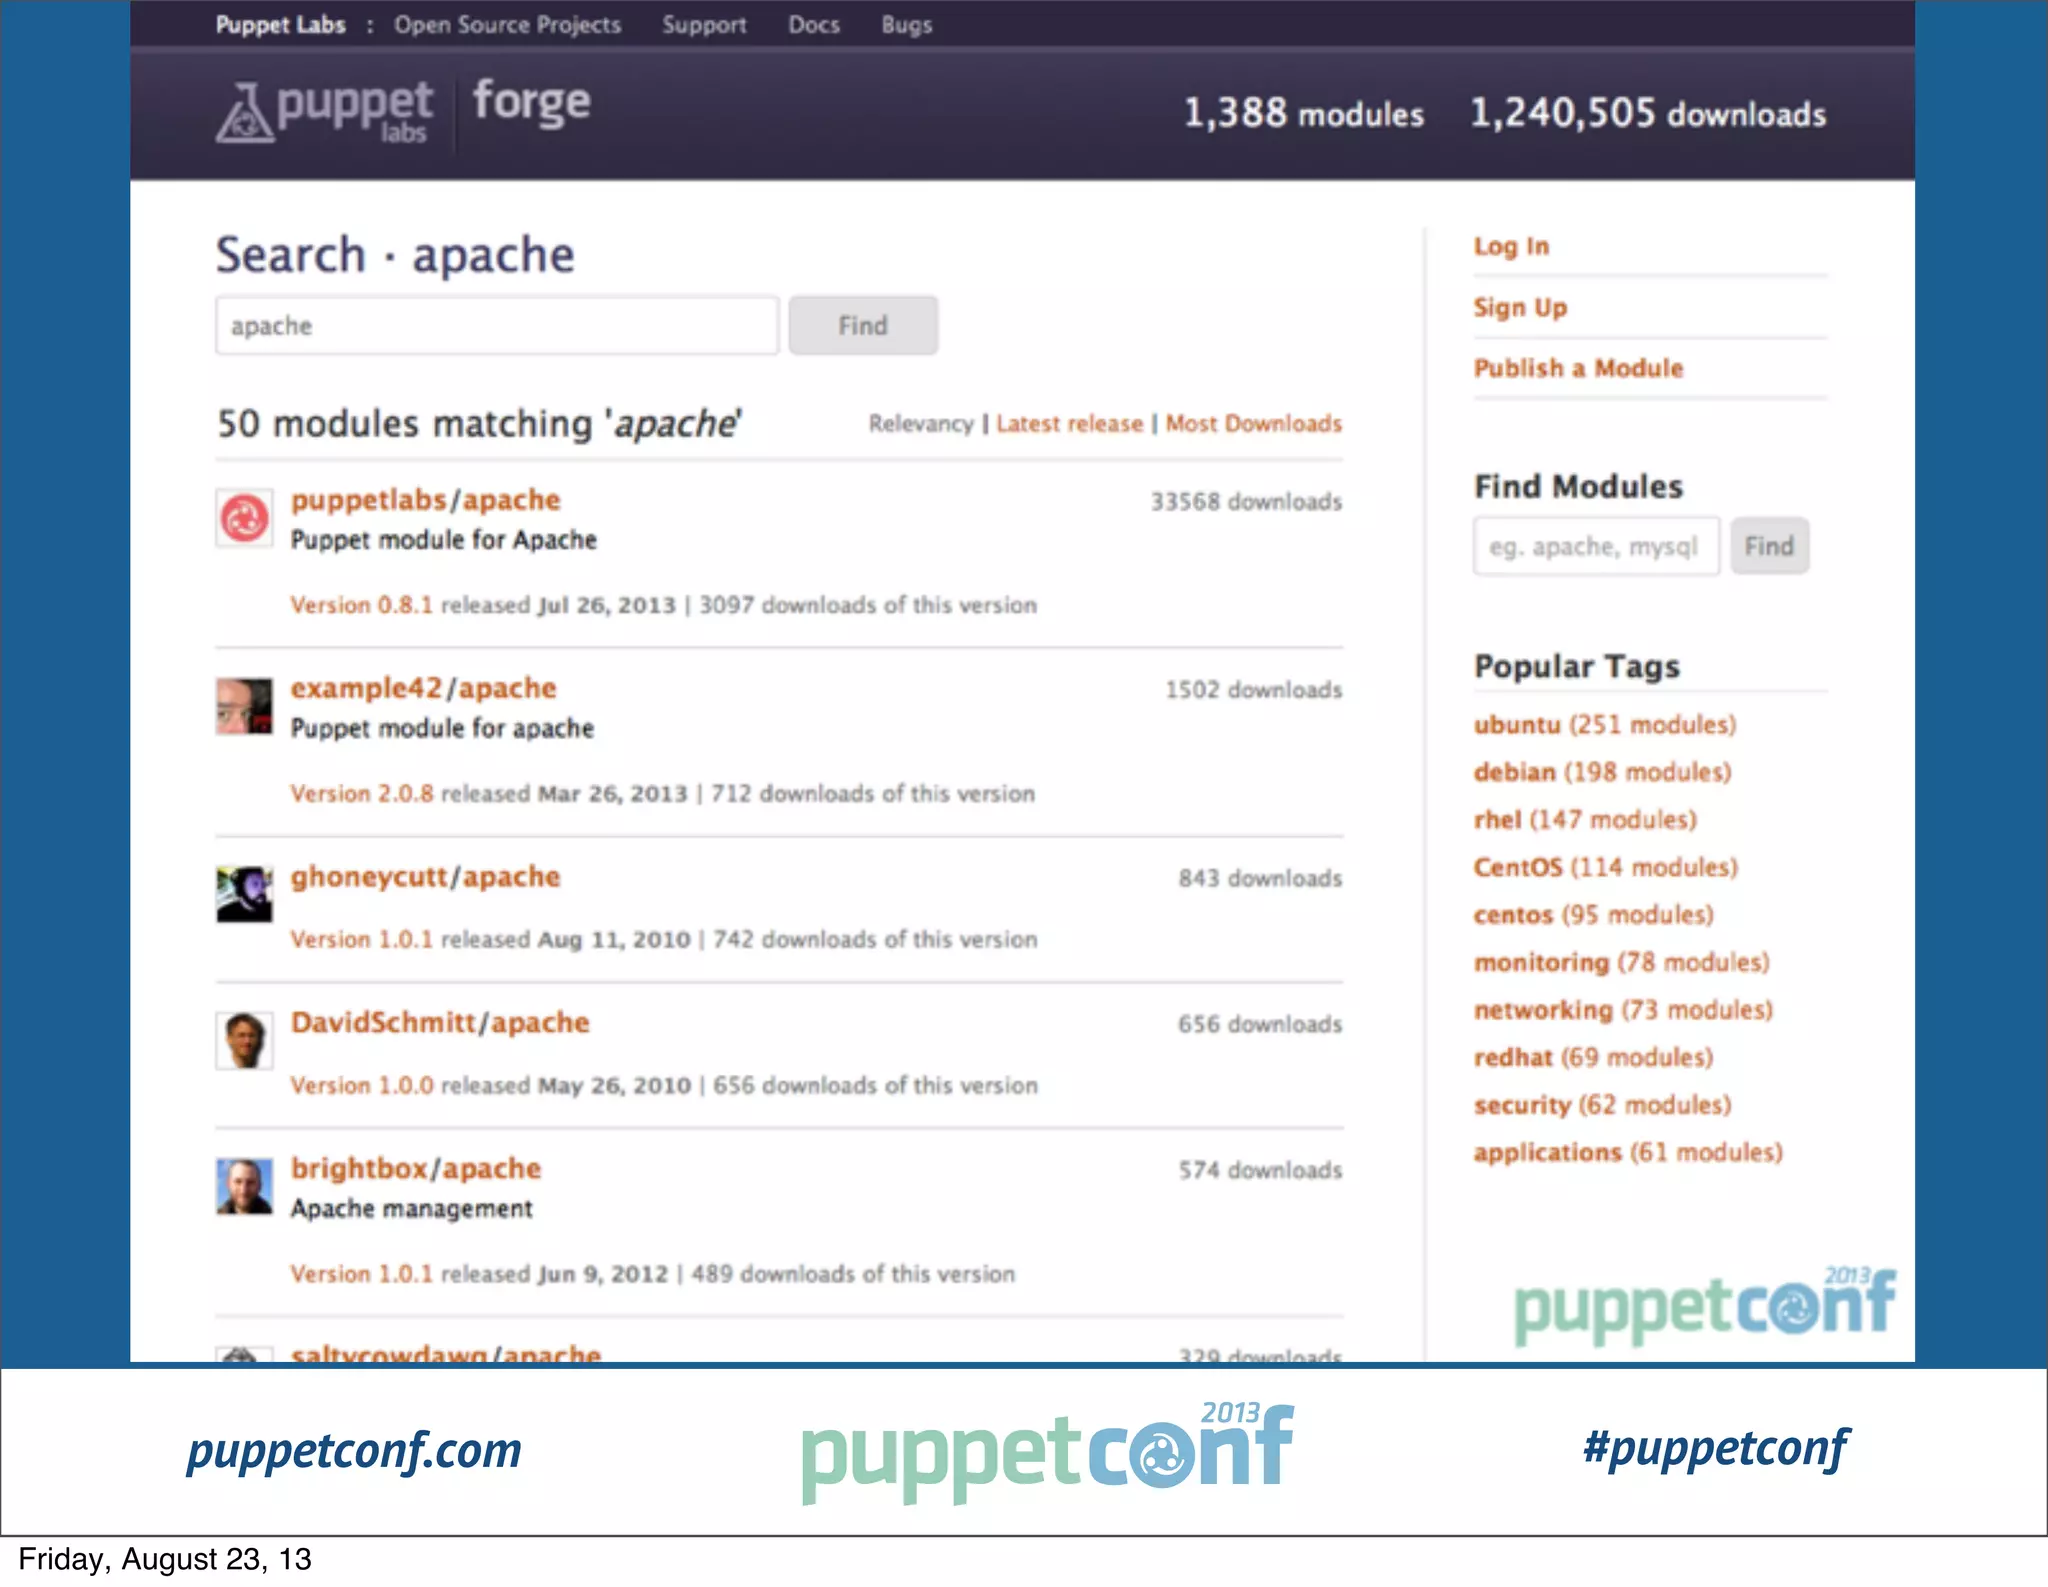Select the networking popular tag
2048x1587 pixels.
pos(1623,1010)
